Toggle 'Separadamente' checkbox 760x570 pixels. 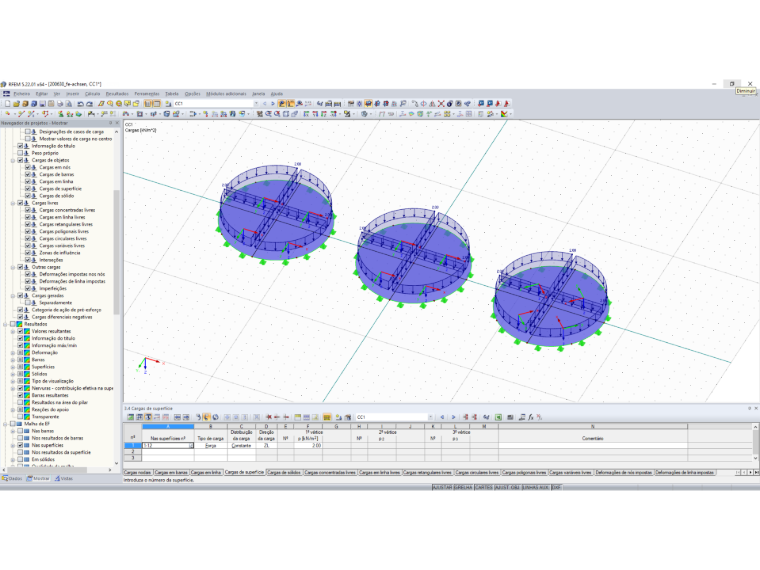tap(28, 302)
